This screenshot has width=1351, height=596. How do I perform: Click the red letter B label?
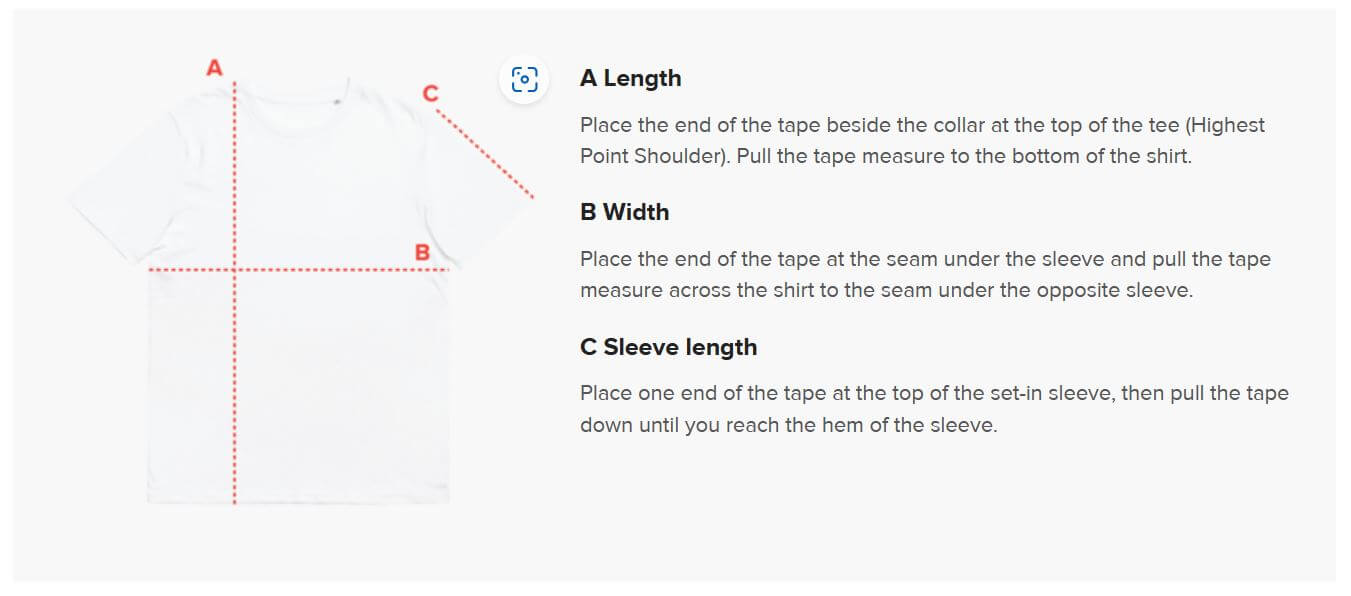coord(422,252)
